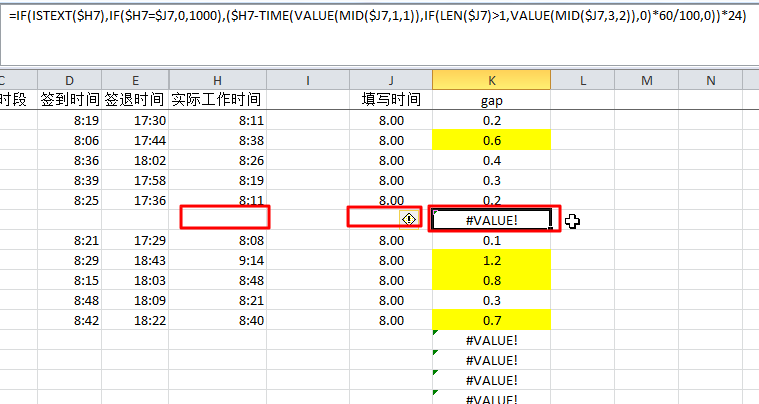Image resolution: width=759 pixels, height=404 pixels.
Task: Select the 8.00 cell in the 17:44 row
Action: point(391,140)
